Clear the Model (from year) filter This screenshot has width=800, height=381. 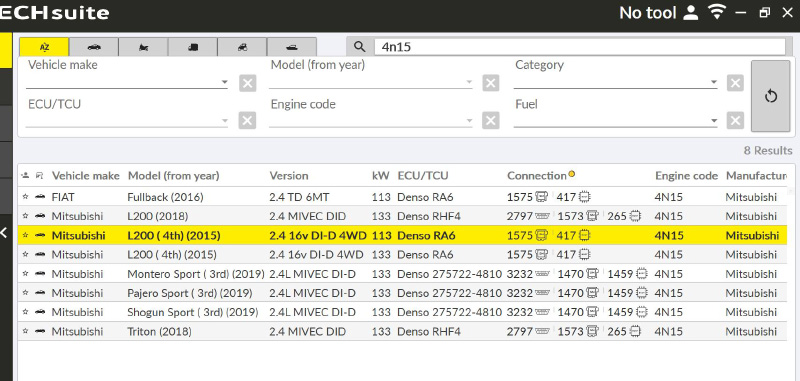(x=490, y=83)
